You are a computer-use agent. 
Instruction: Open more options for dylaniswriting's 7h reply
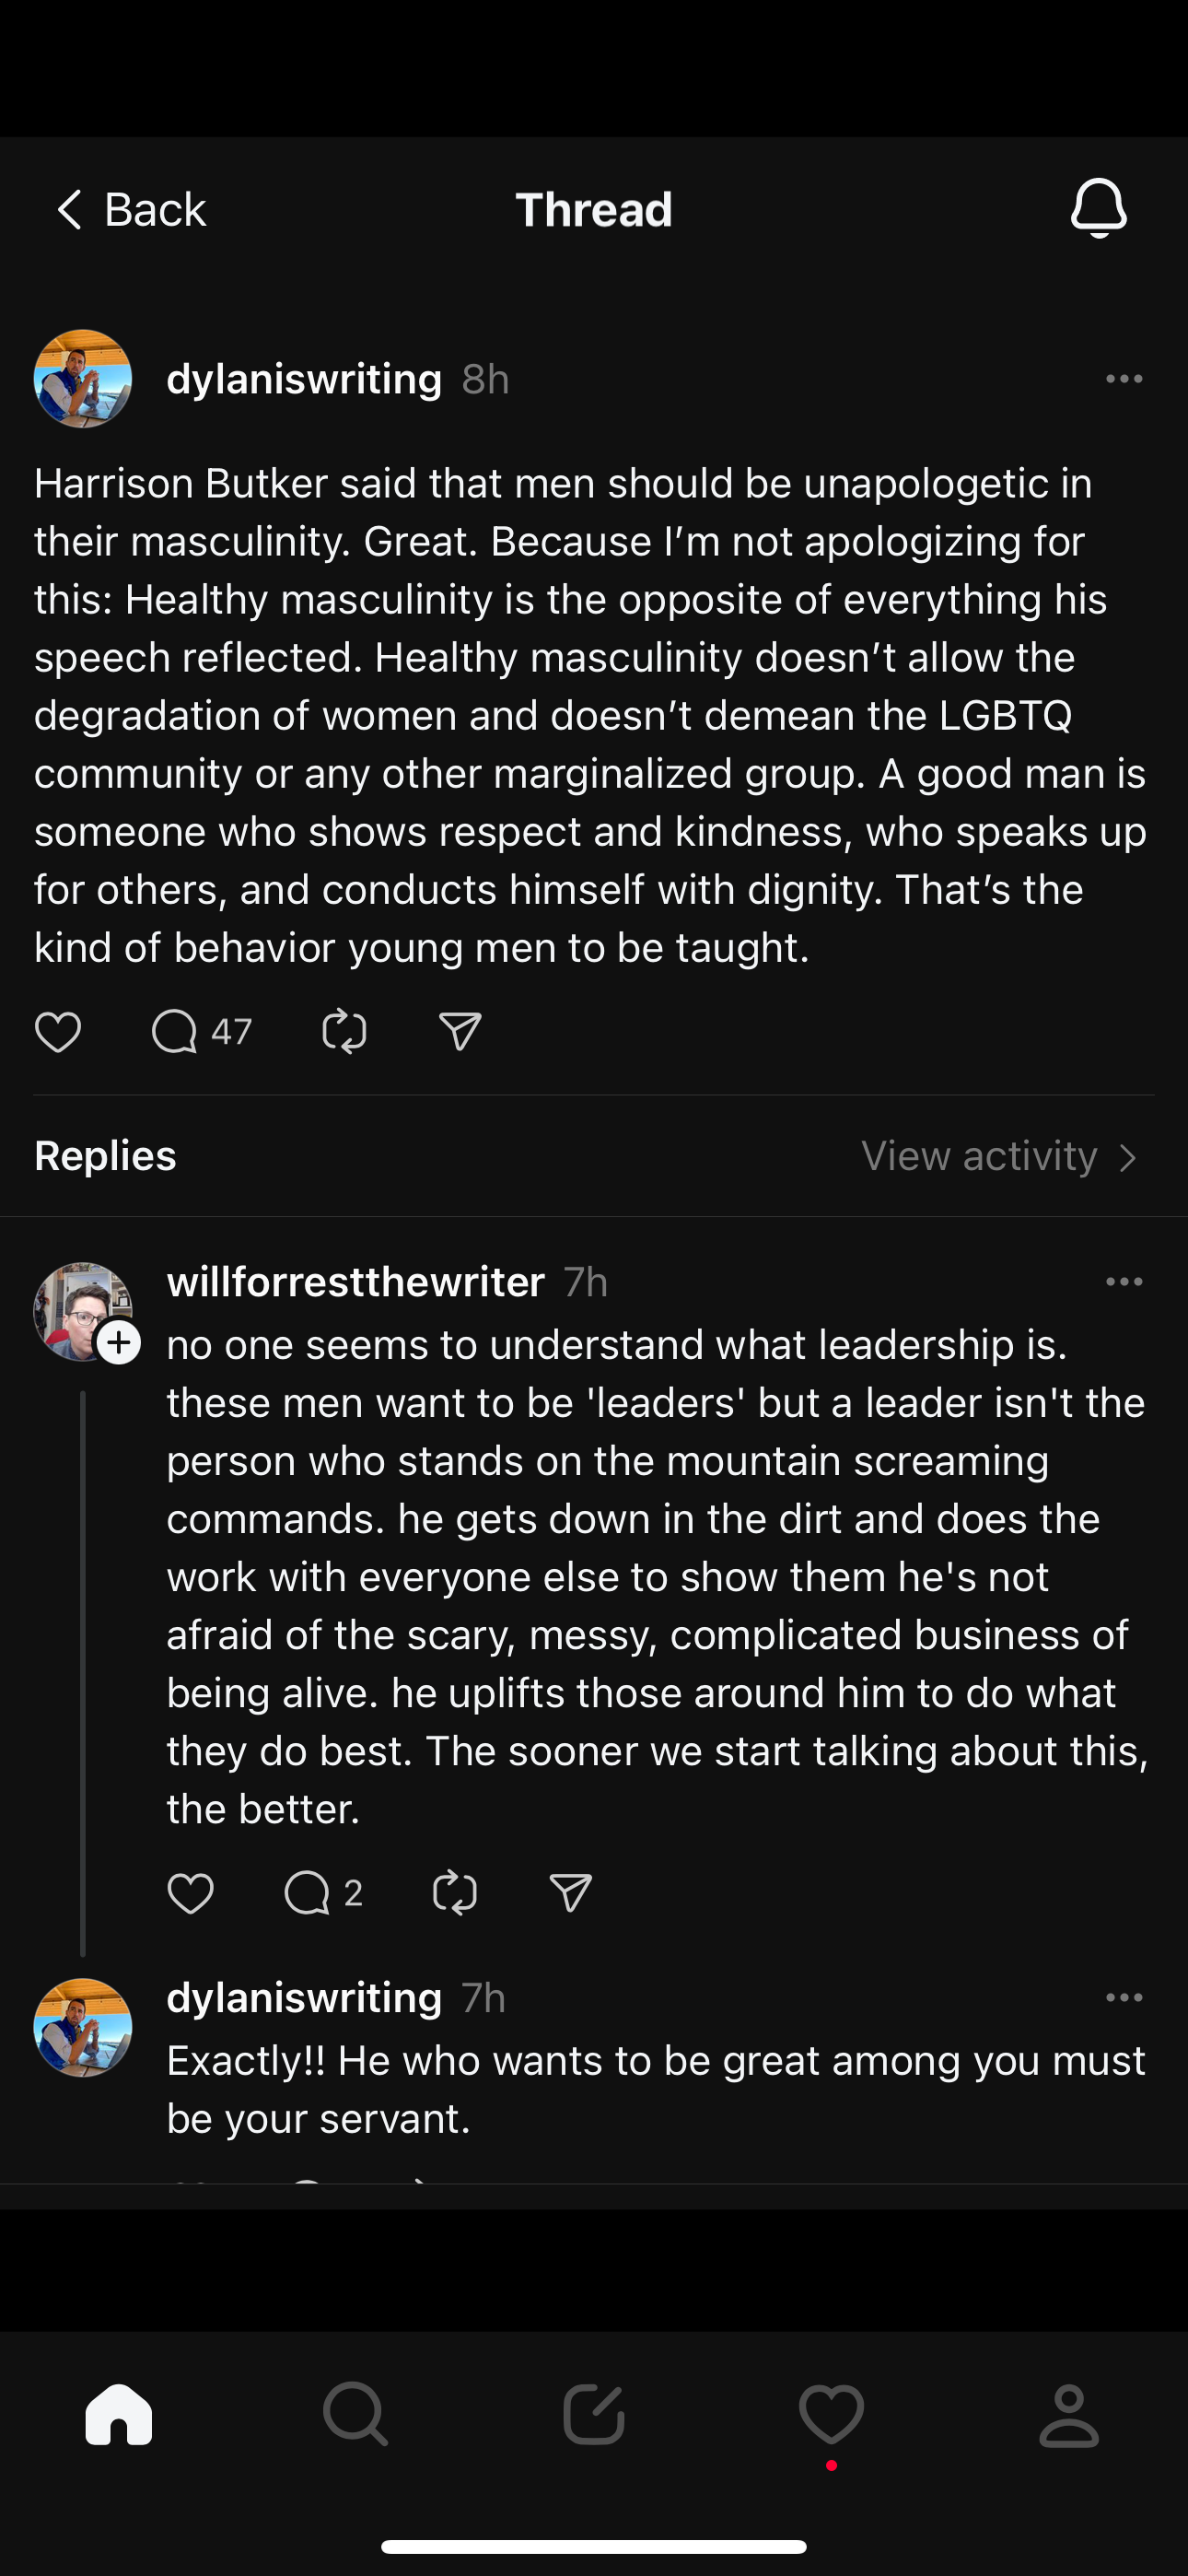pos(1124,1998)
